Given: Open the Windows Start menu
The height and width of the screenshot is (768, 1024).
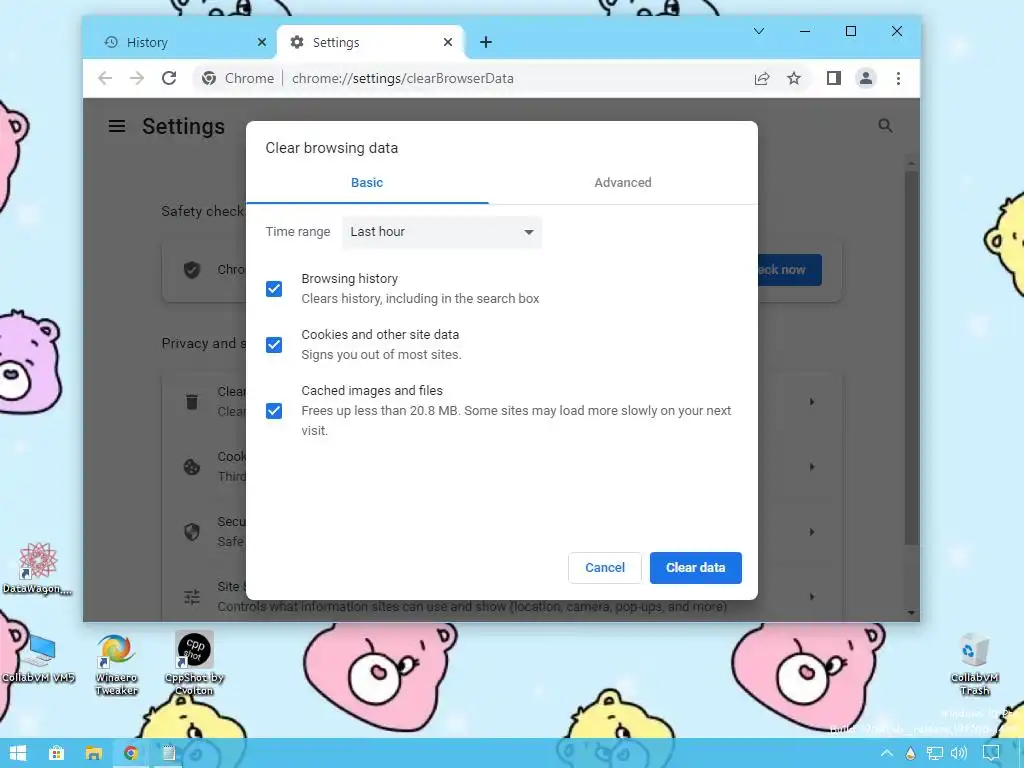Looking at the screenshot, I should point(18,753).
